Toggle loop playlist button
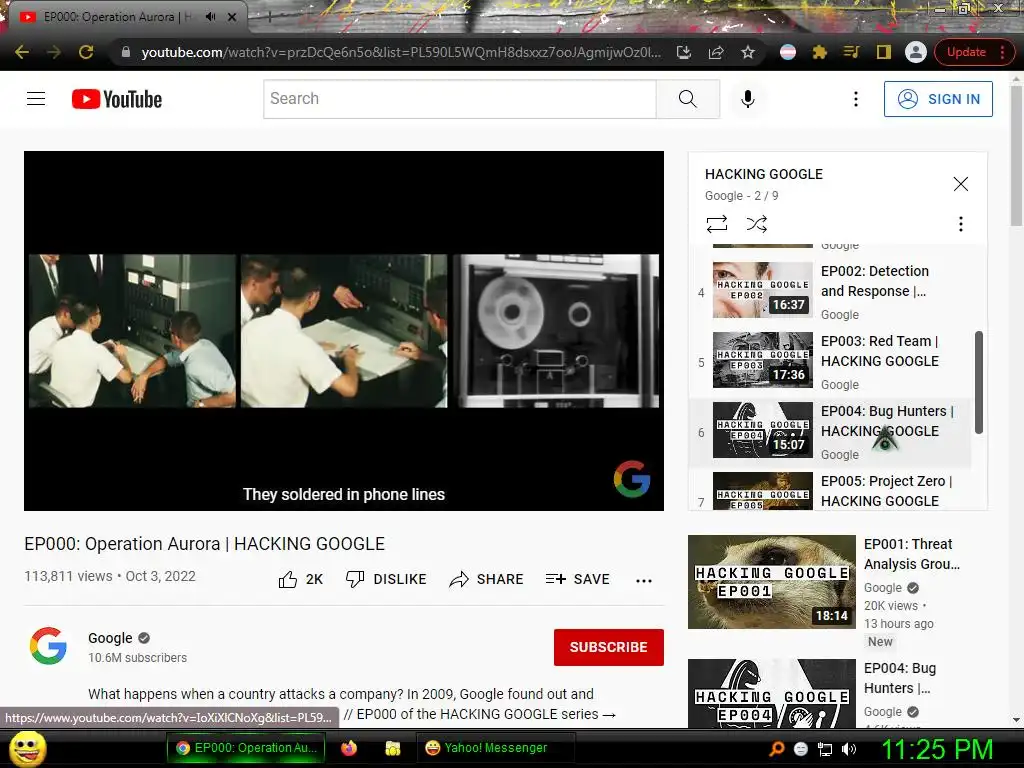Viewport: 1024px width, 768px height. coord(717,224)
